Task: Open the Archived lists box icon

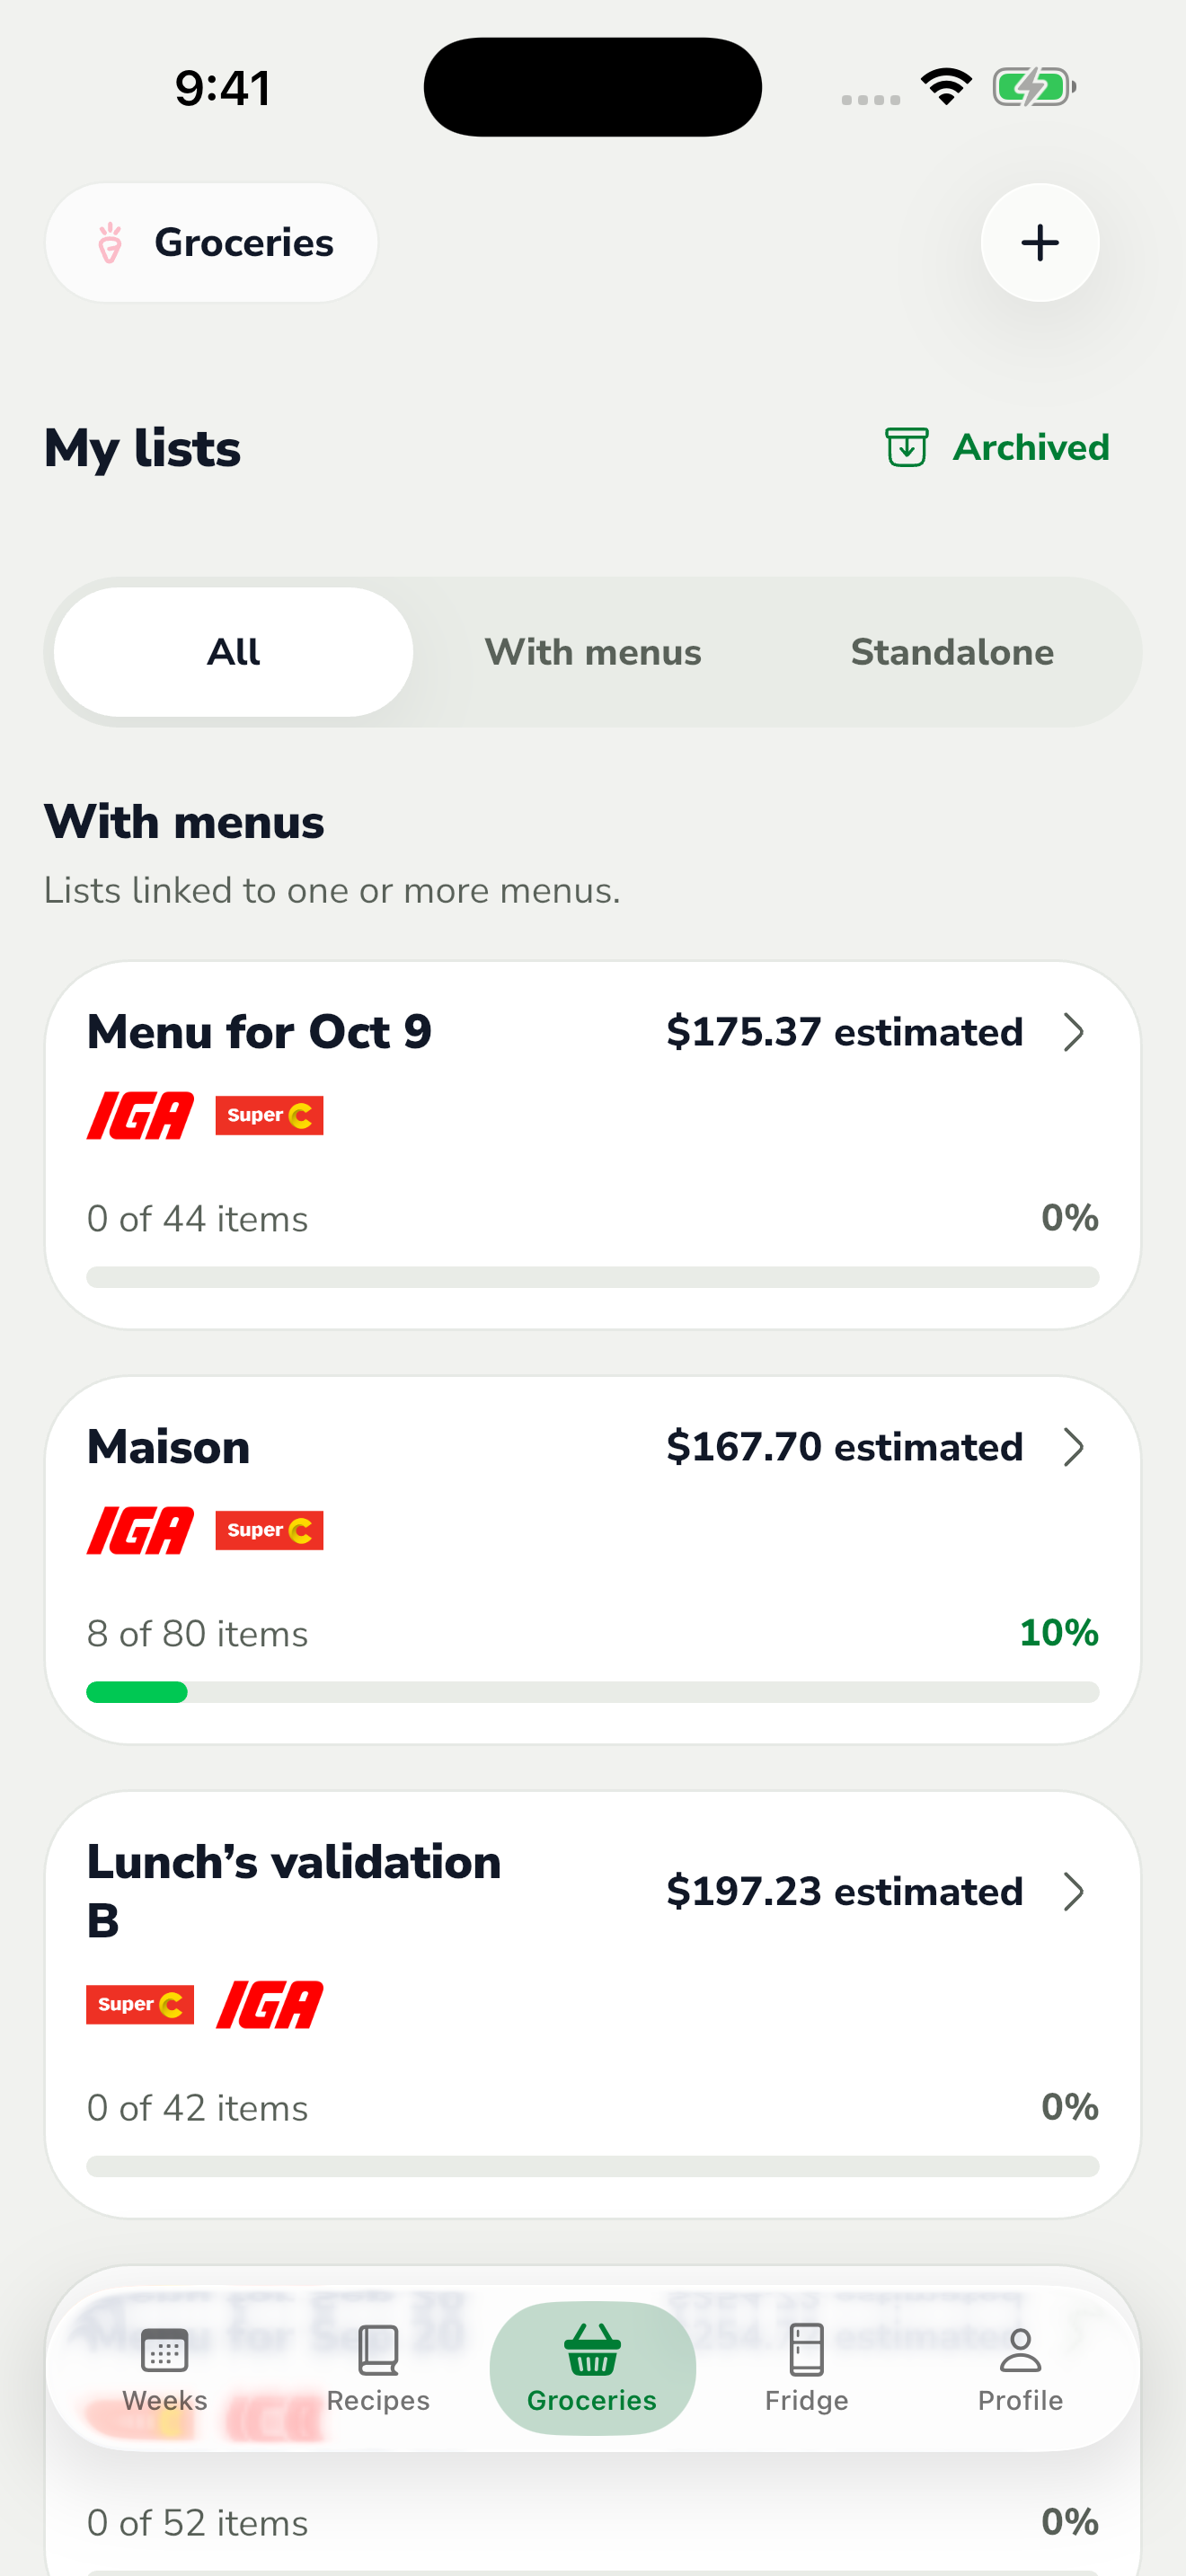Action: [x=906, y=447]
